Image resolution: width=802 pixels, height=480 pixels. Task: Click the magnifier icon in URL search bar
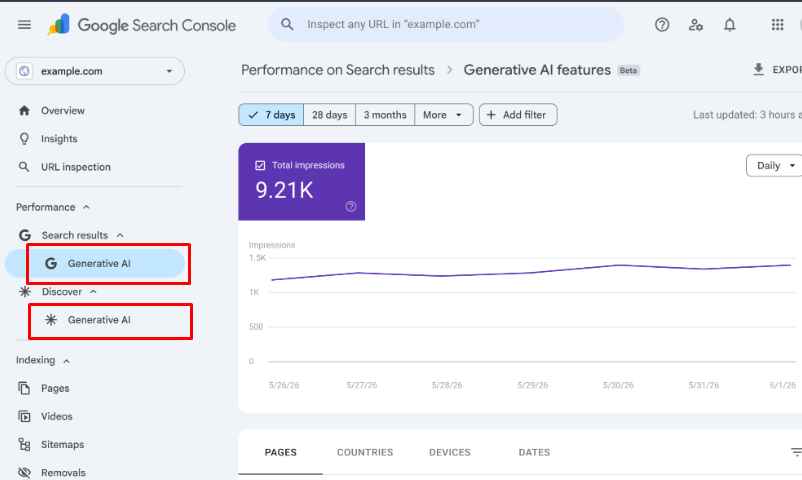coord(287,25)
